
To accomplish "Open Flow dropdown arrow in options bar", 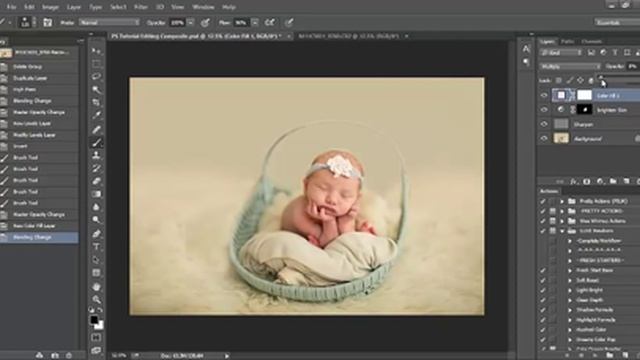I will (x=255, y=22).
